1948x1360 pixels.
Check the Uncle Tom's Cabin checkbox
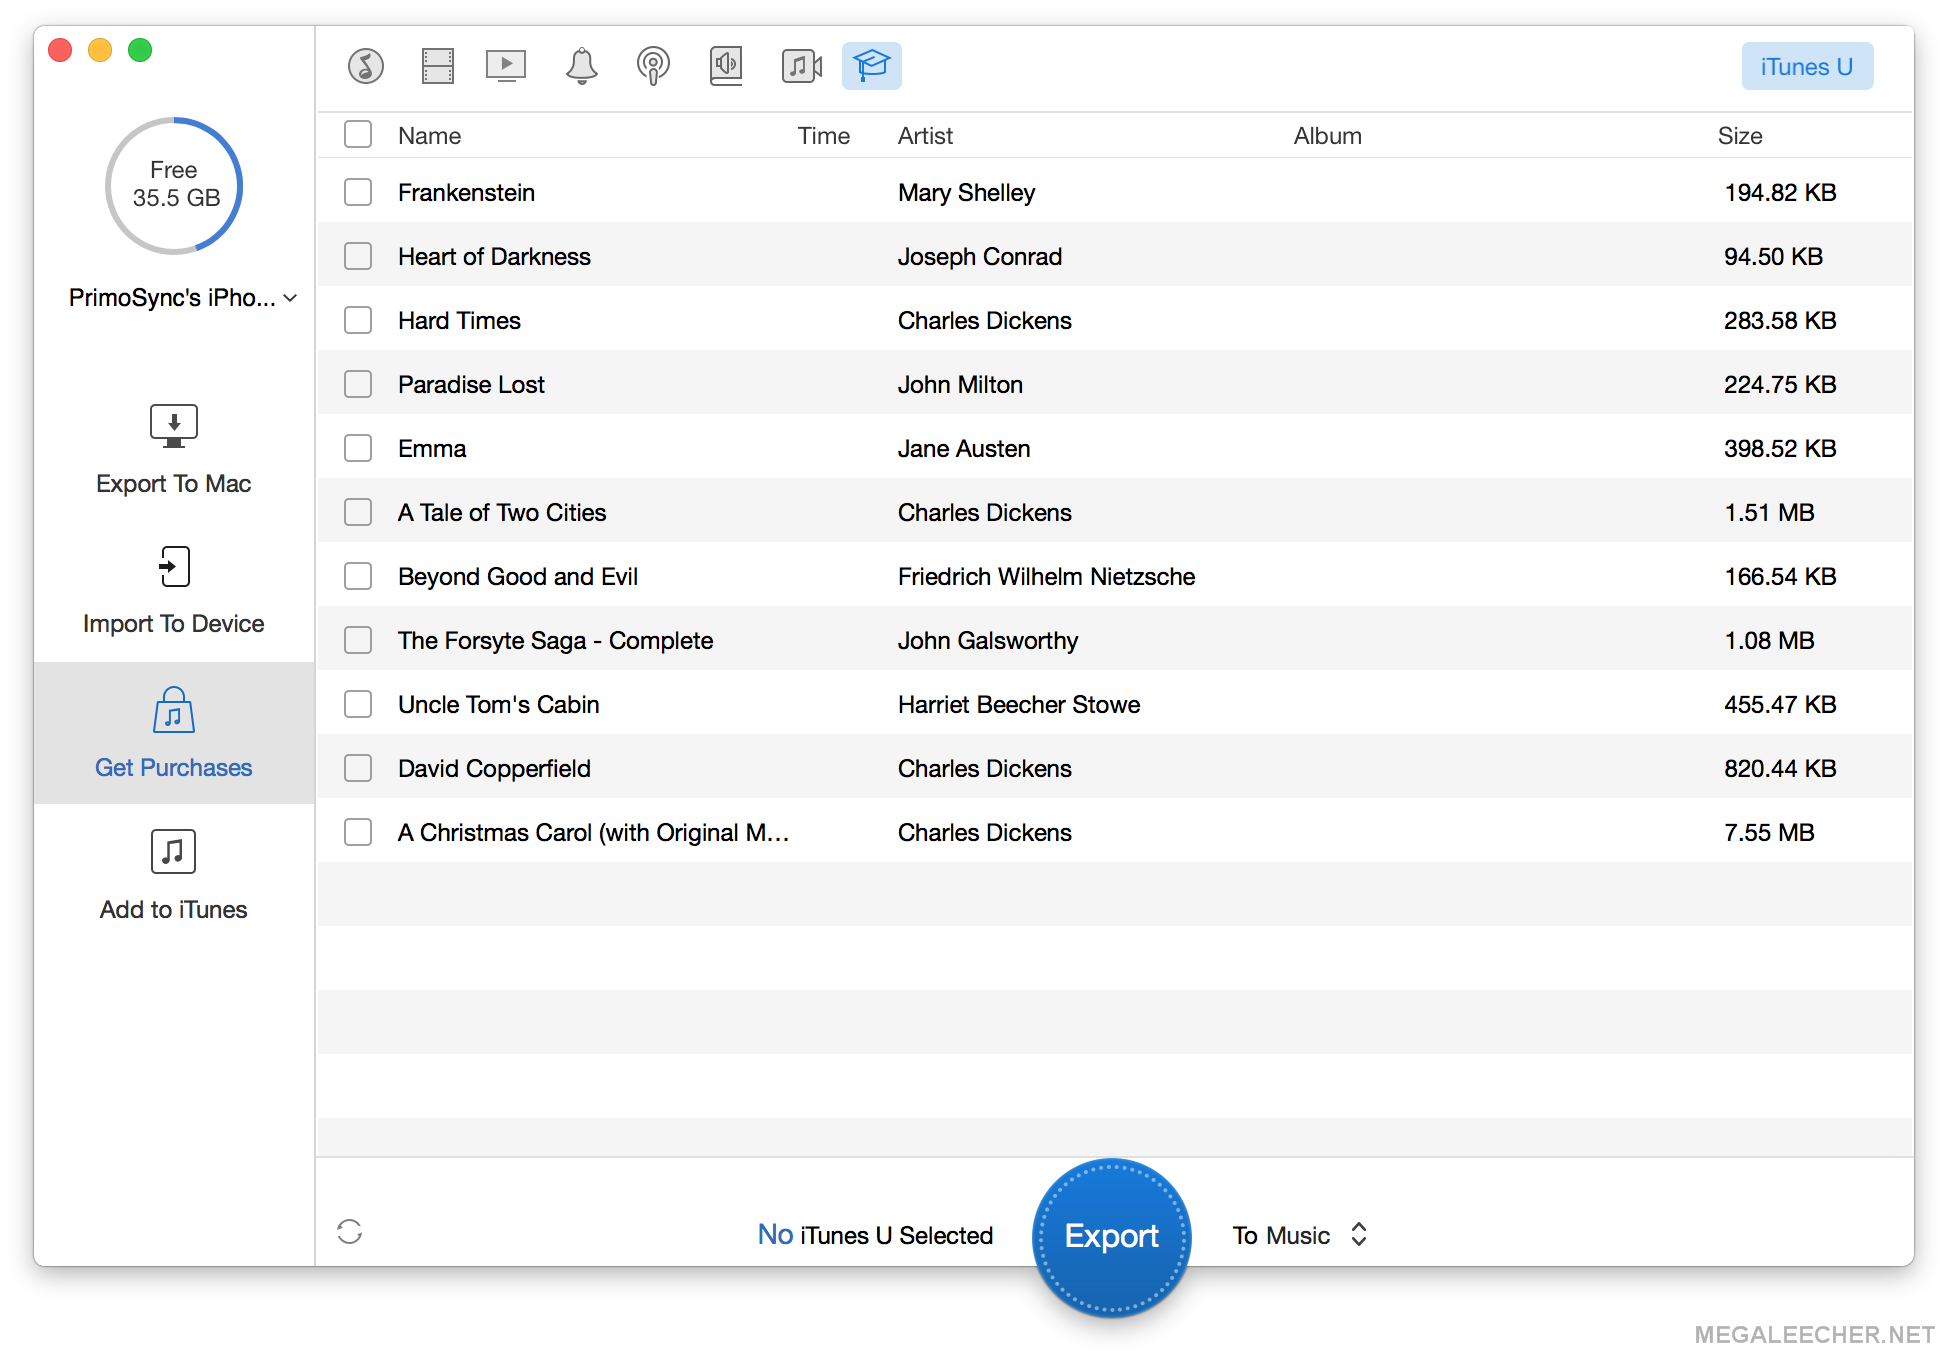pos(358,704)
